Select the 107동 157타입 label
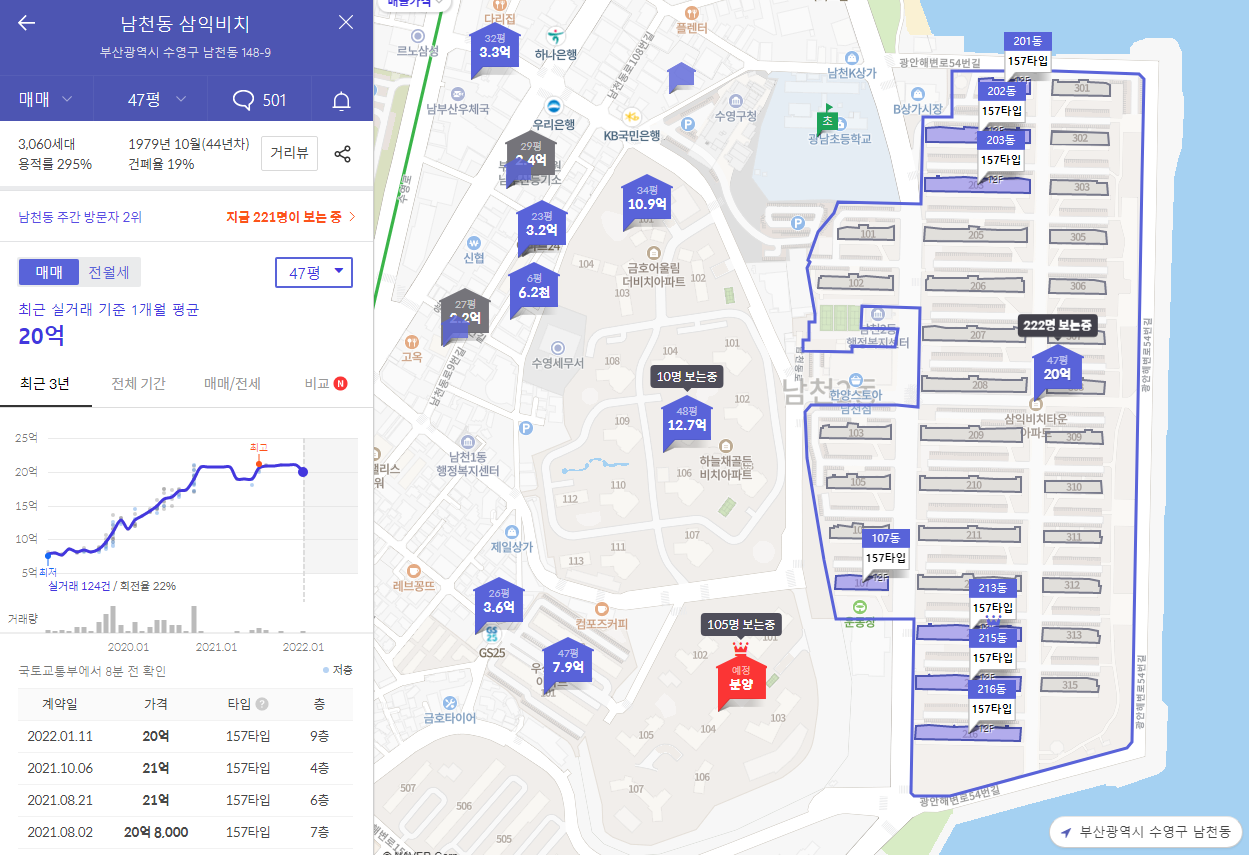This screenshot has width=1249, height=855. tap(886, 548)
